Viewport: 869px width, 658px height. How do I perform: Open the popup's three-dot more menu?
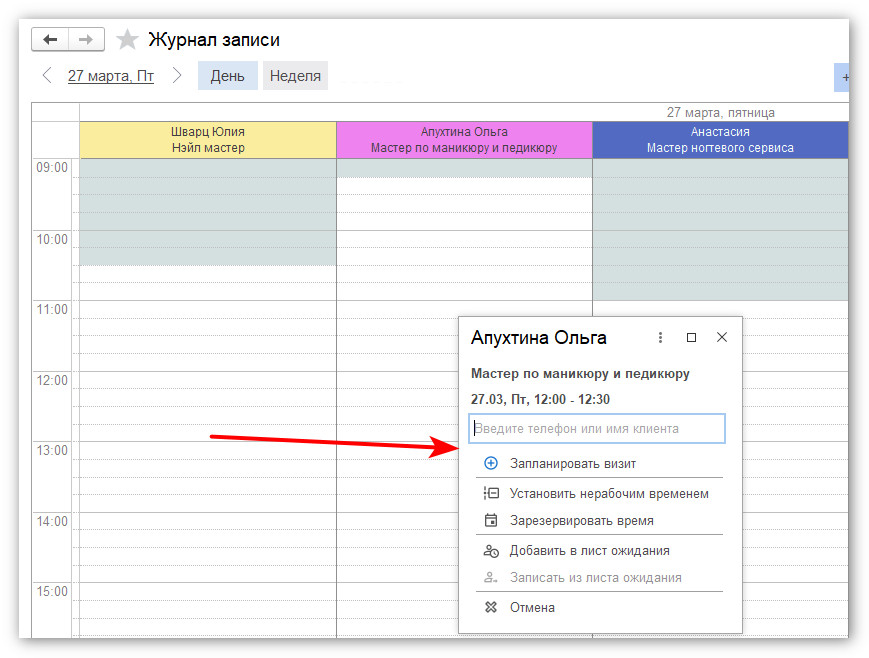[x=660, y=337]
